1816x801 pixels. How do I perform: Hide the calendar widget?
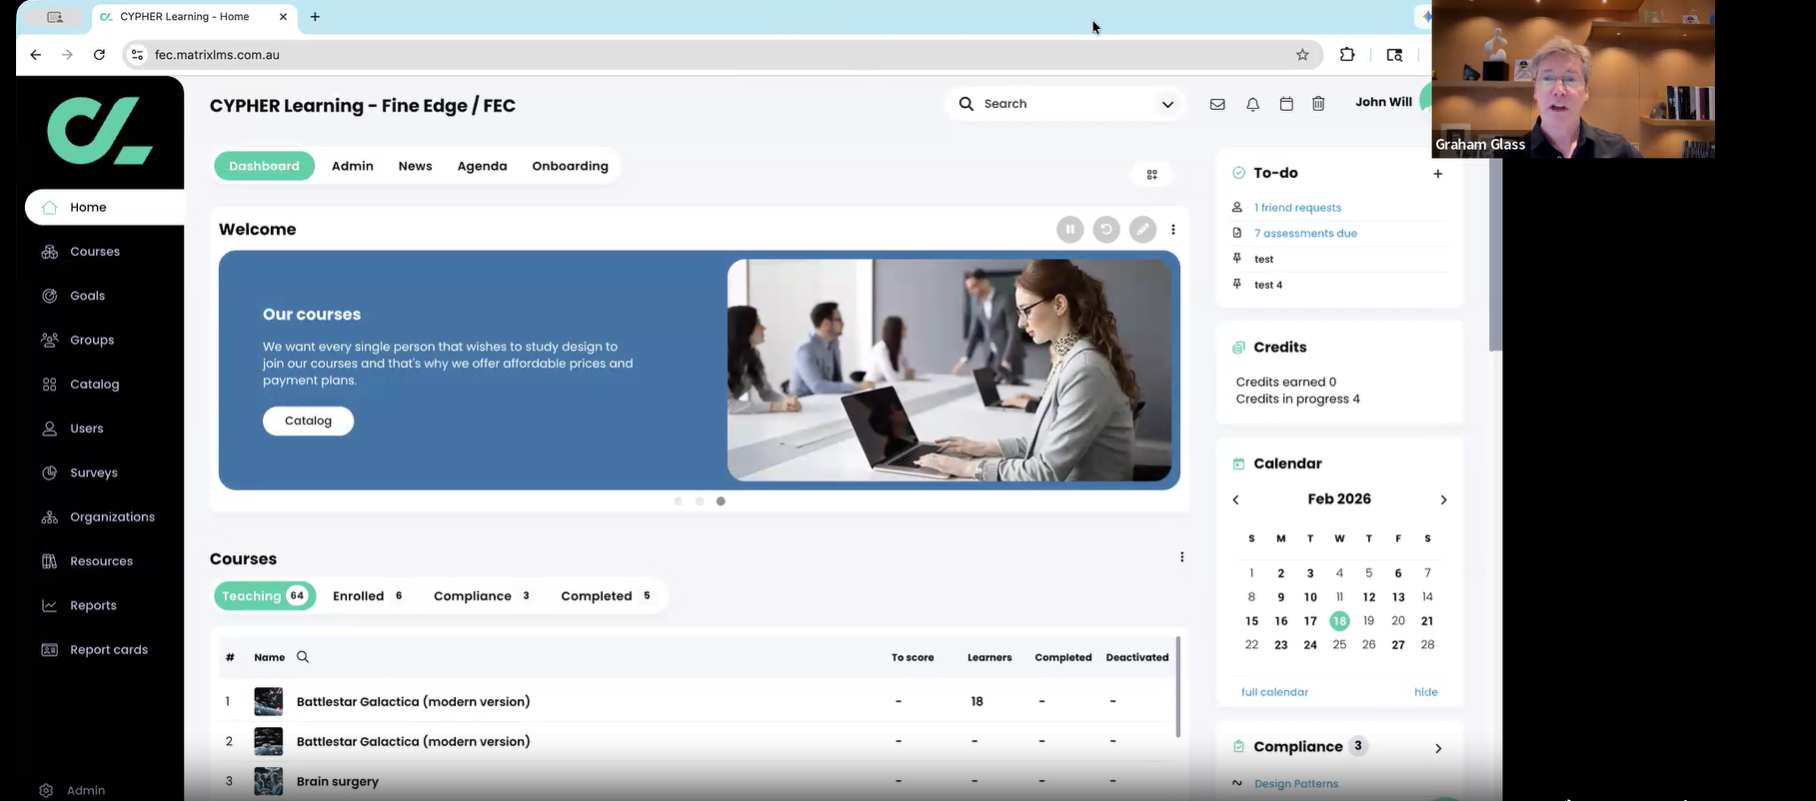click(x=1425, y=692)
